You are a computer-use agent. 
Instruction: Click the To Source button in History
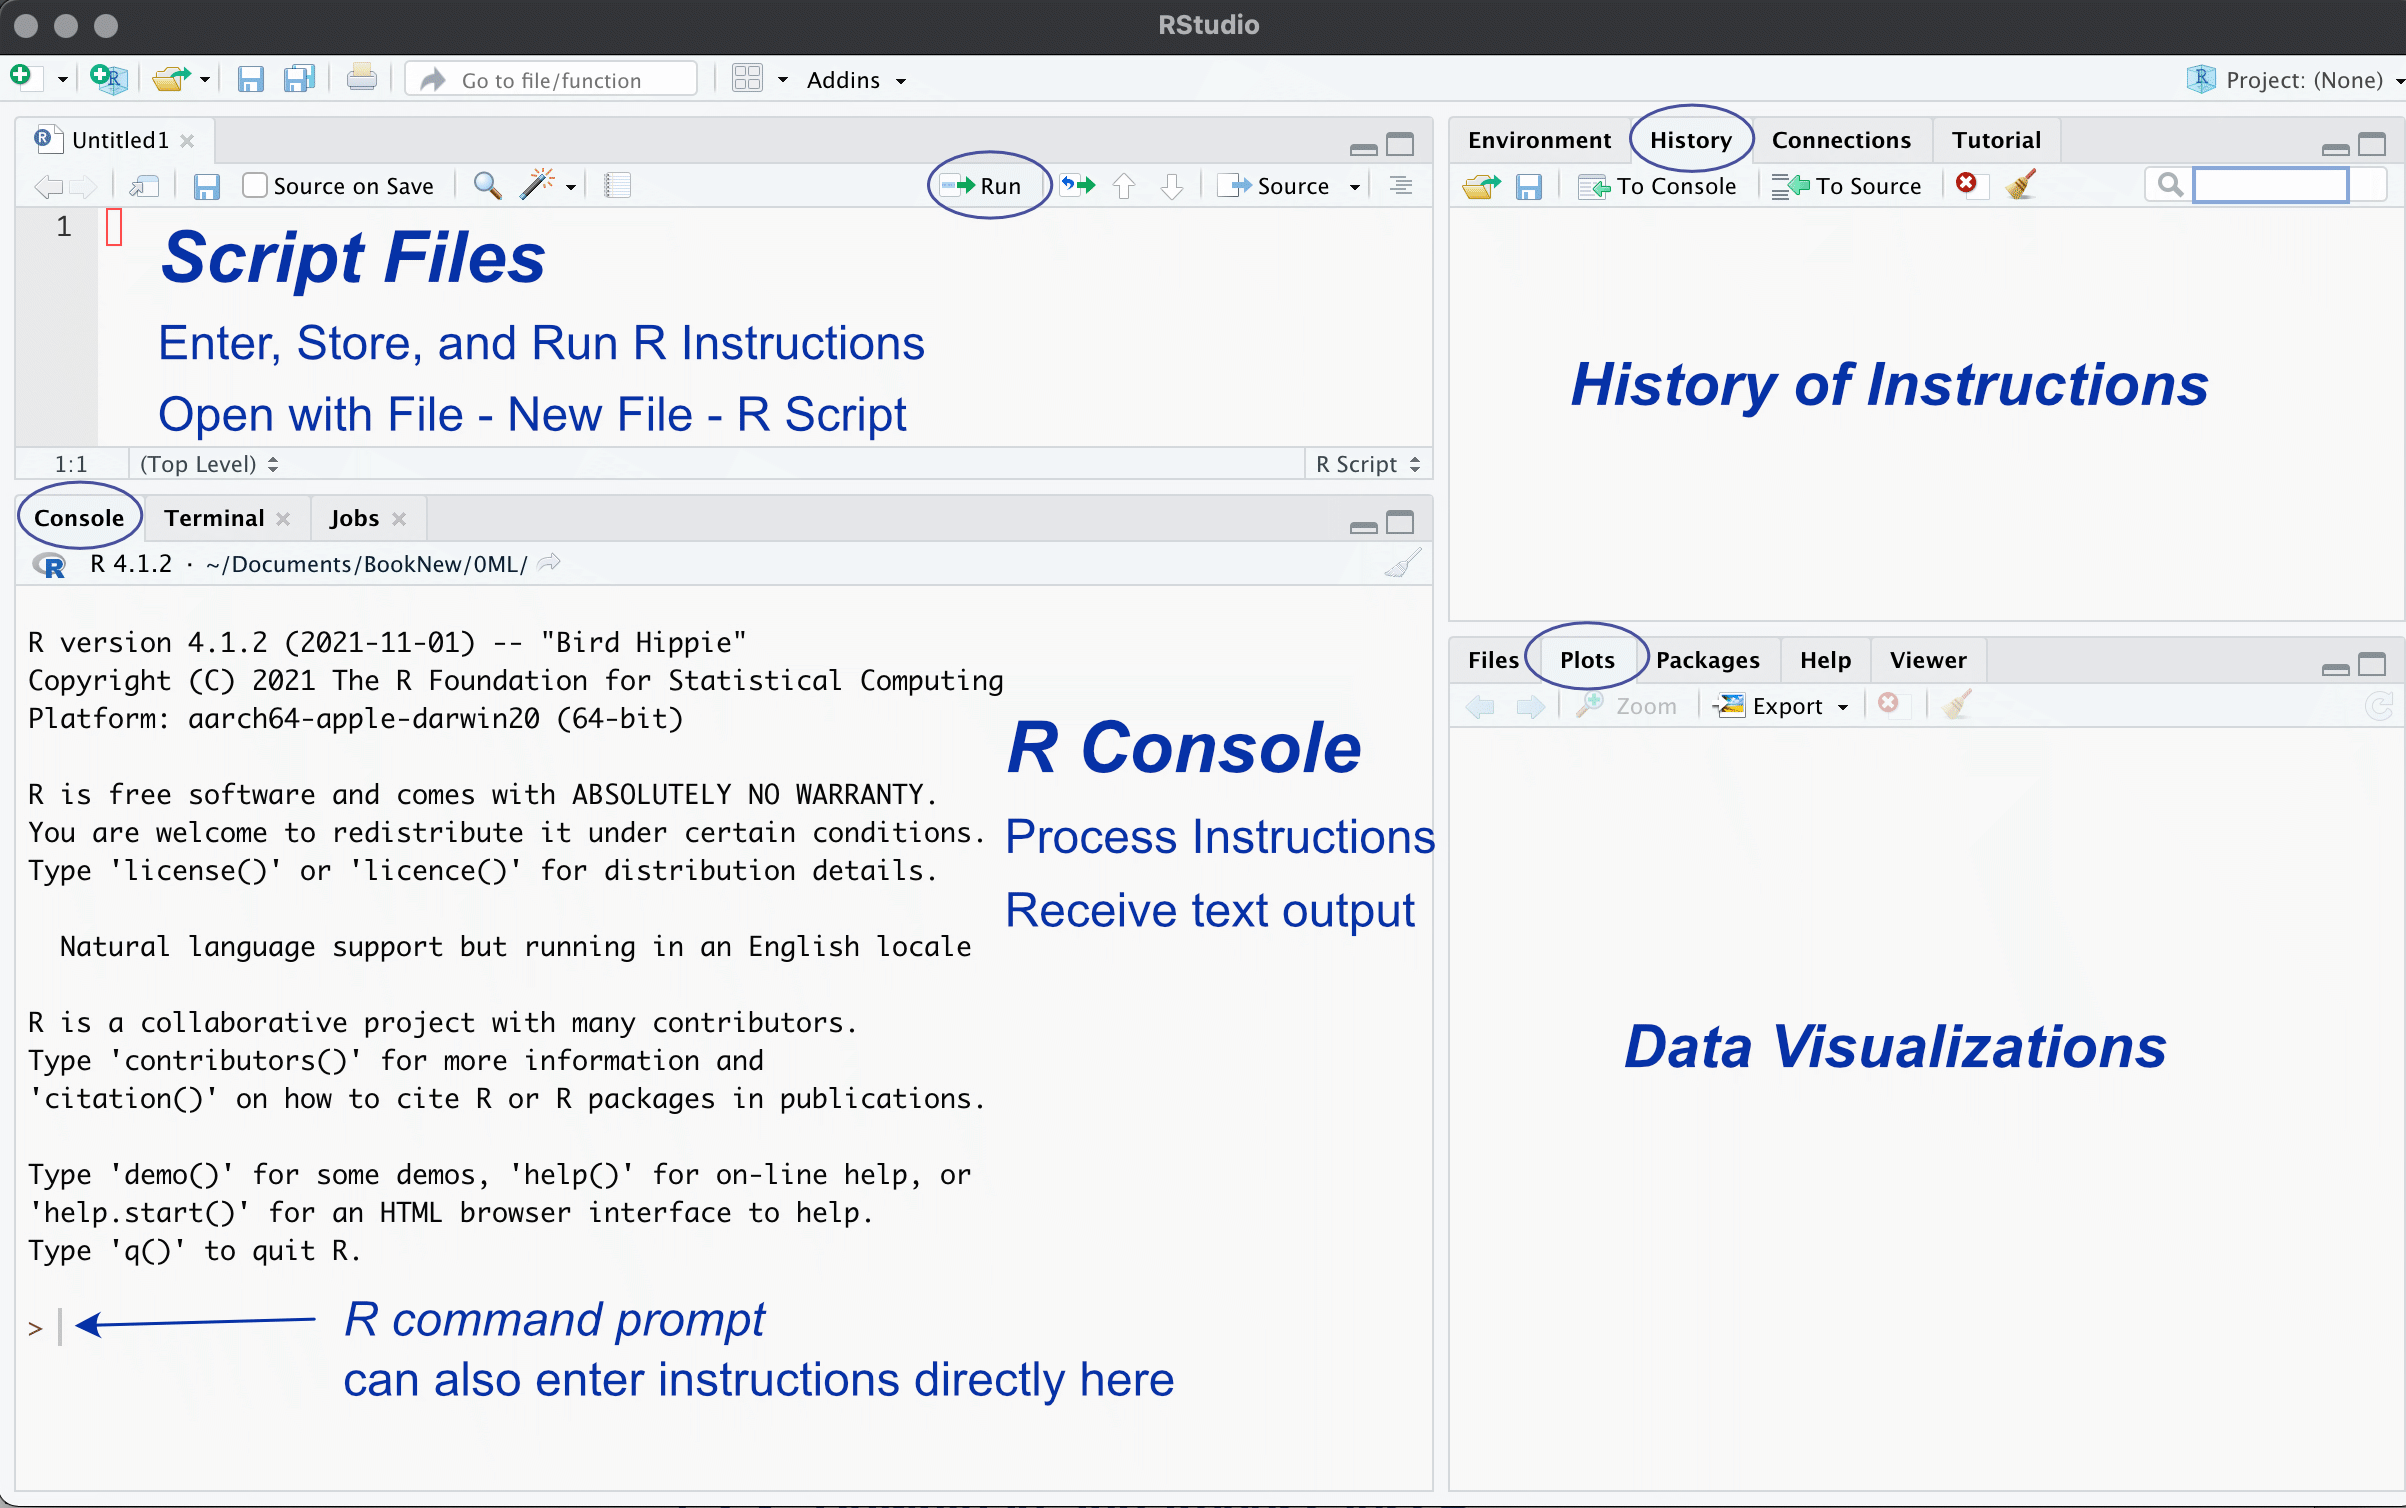coord(1849,186)
